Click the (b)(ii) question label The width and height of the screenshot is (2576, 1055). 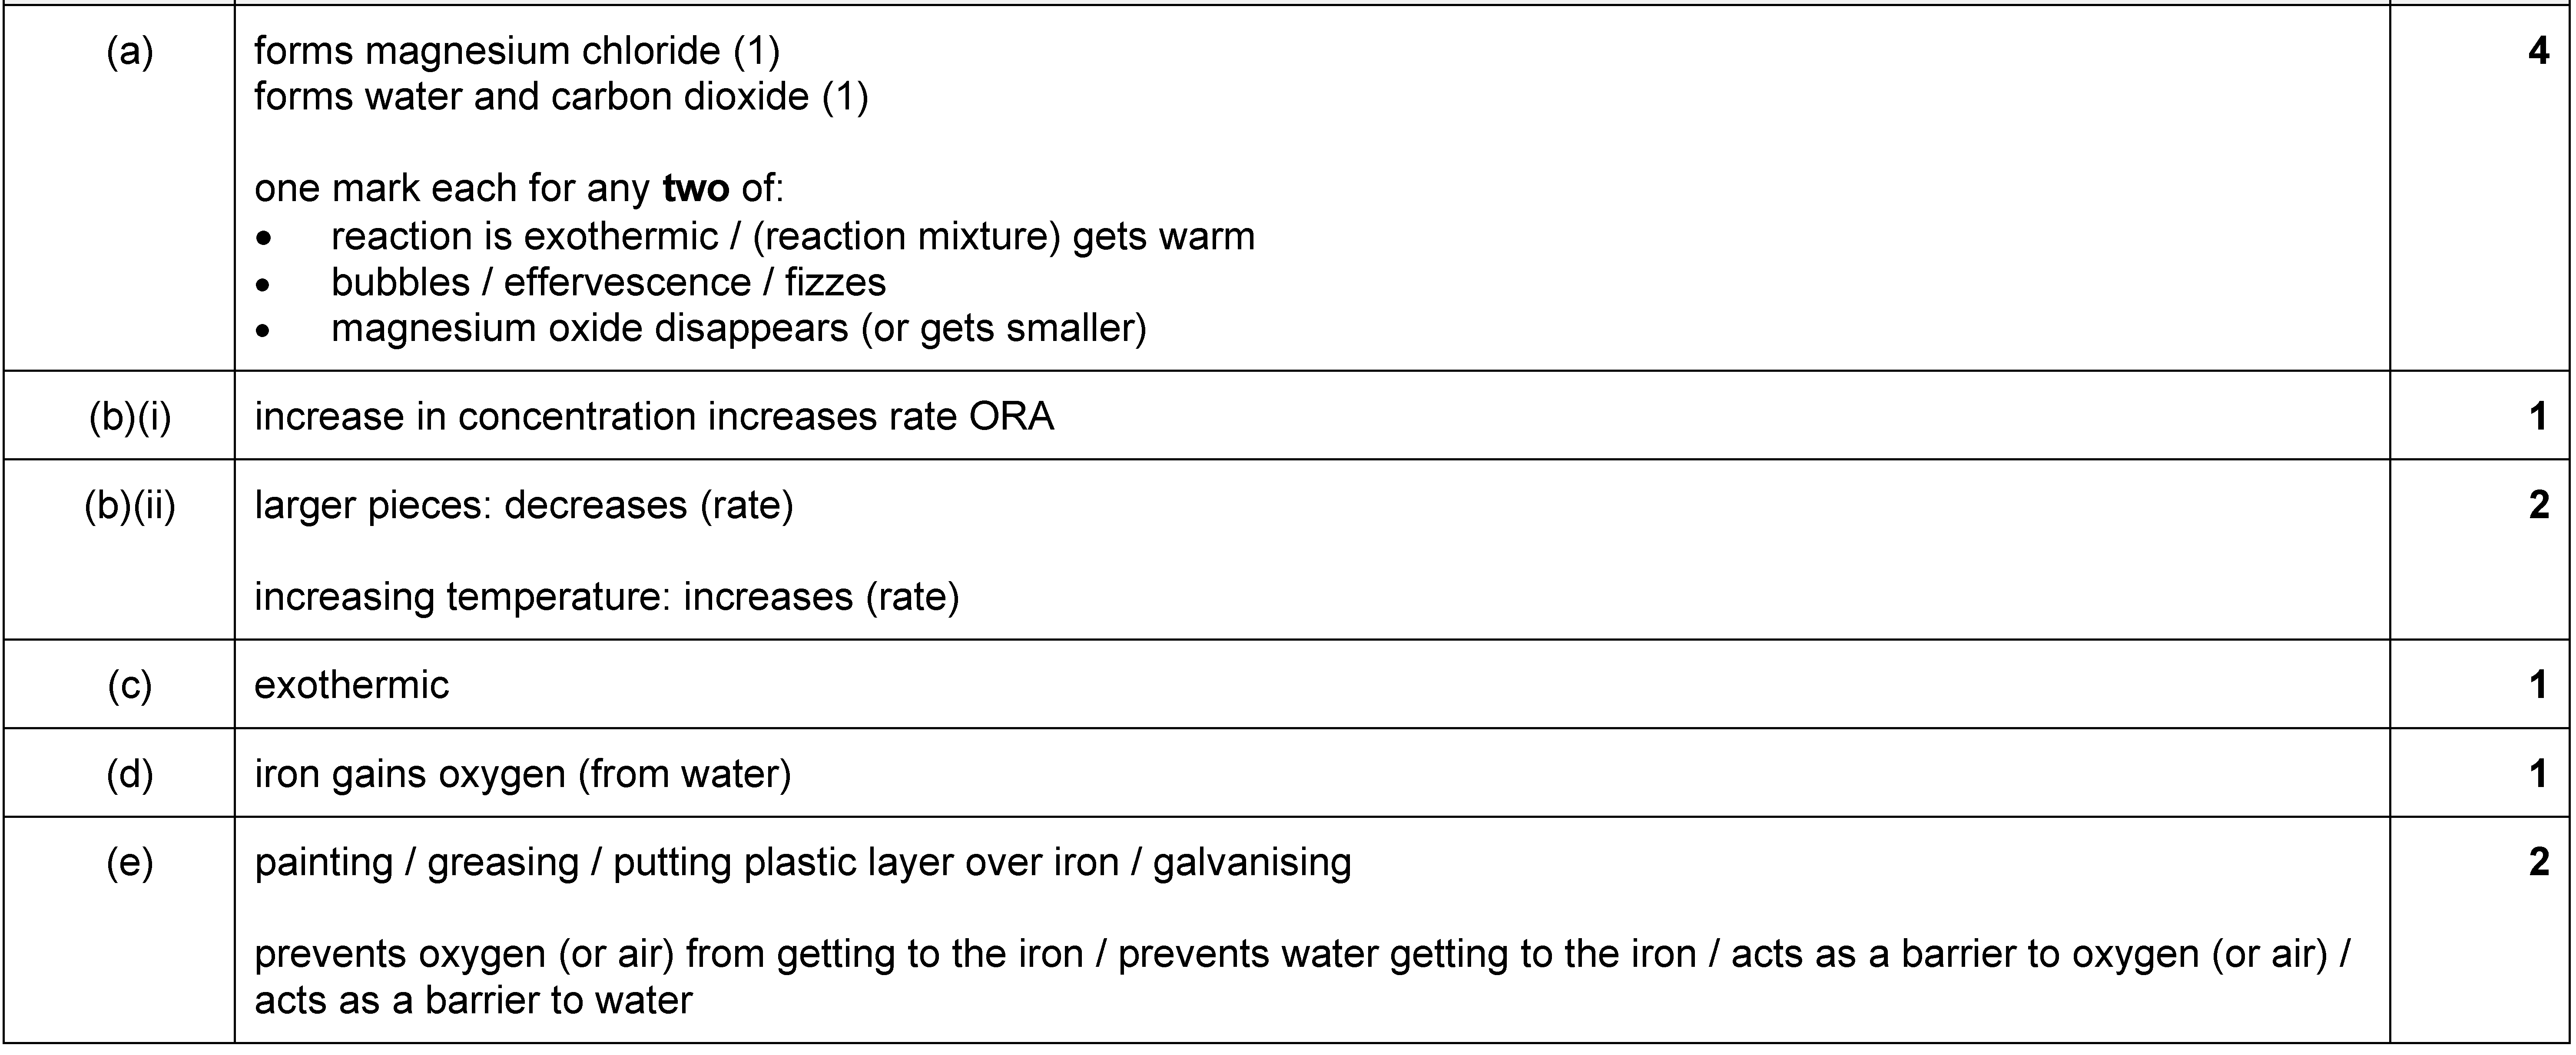click(x=130, y=505)
